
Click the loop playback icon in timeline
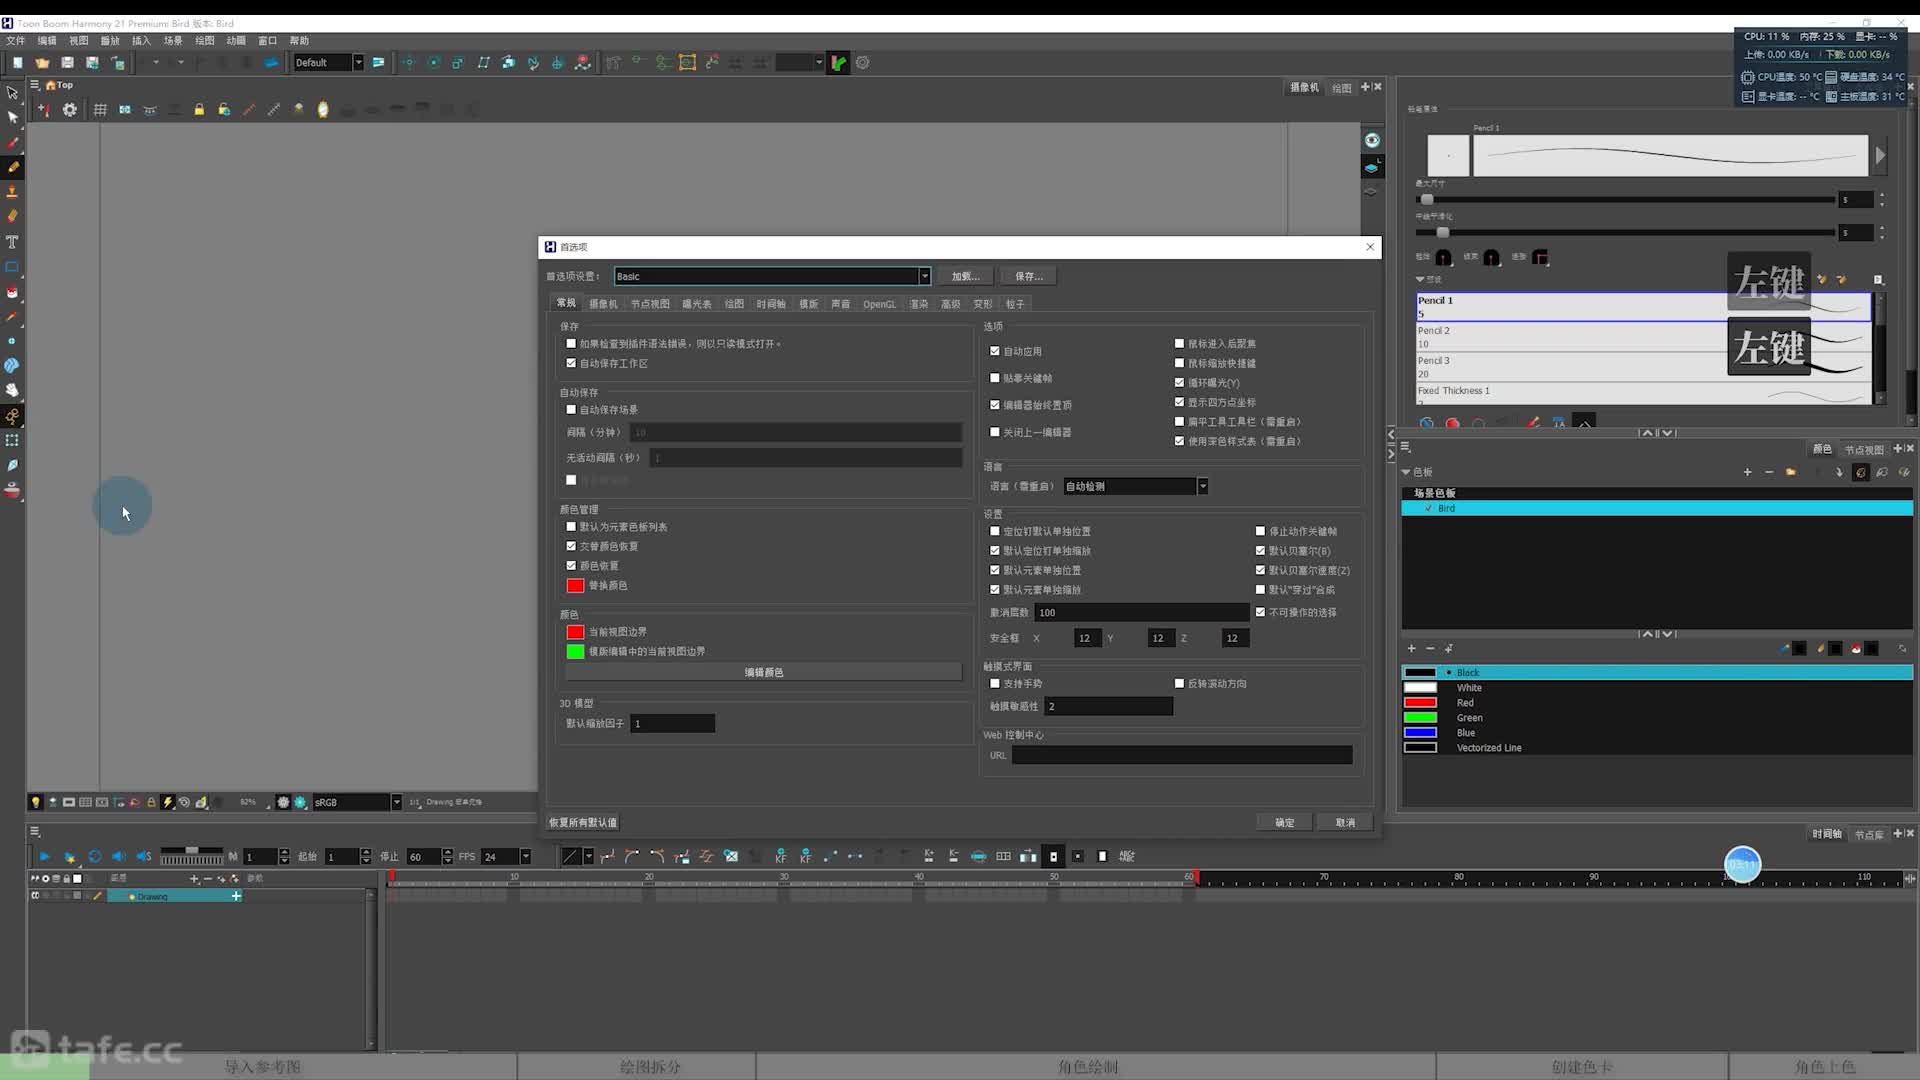point(95,856)
